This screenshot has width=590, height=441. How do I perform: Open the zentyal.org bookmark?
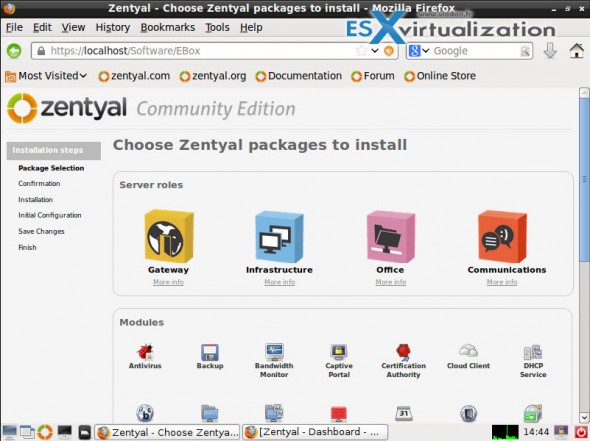click(x=213, y=76)
